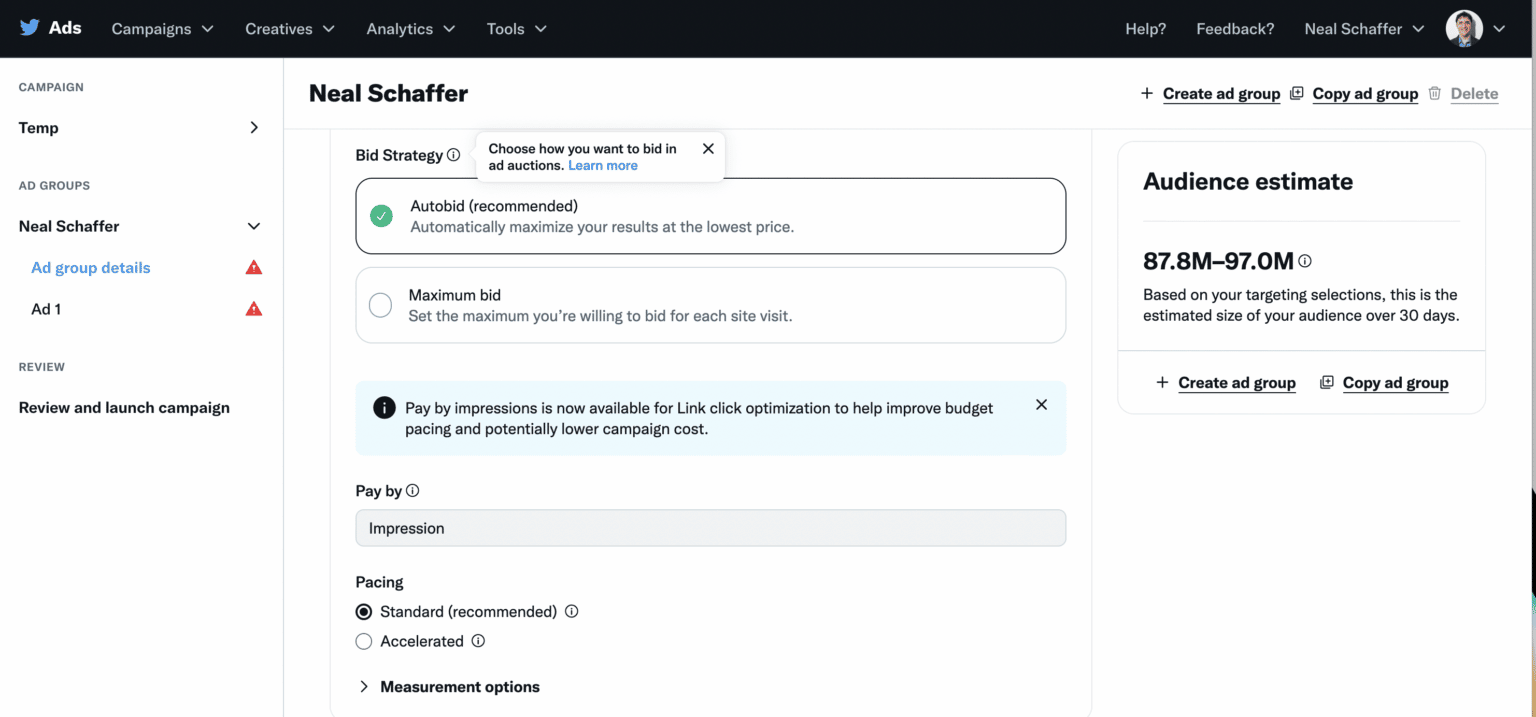The height and width of the screenshot is (717, 1536).
Task: Open the Campaigns dropdown
Action: tap(162, 29)
